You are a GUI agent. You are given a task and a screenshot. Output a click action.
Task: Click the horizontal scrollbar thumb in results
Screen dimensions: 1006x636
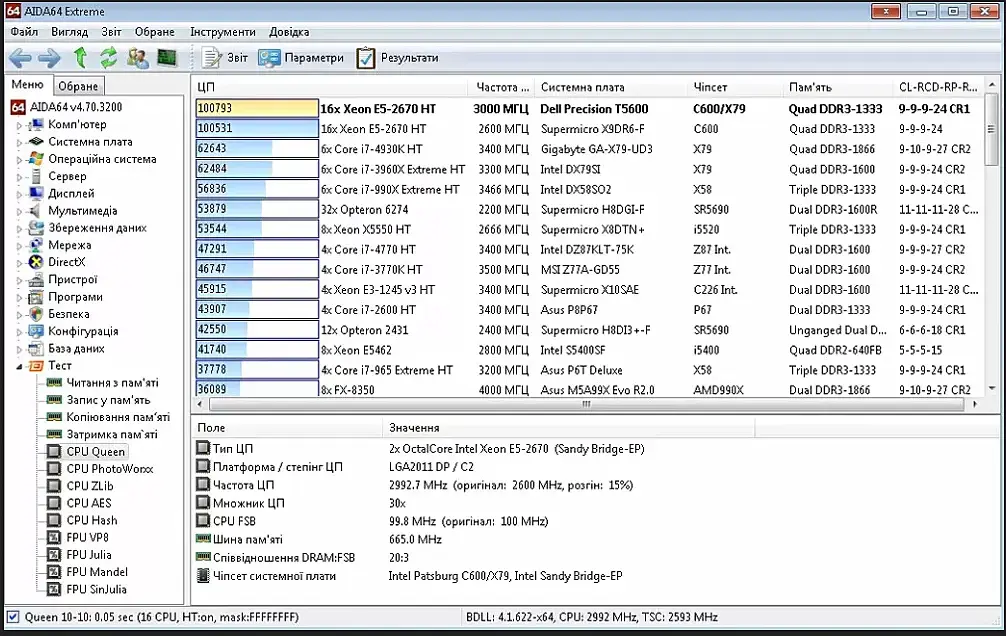586,404
